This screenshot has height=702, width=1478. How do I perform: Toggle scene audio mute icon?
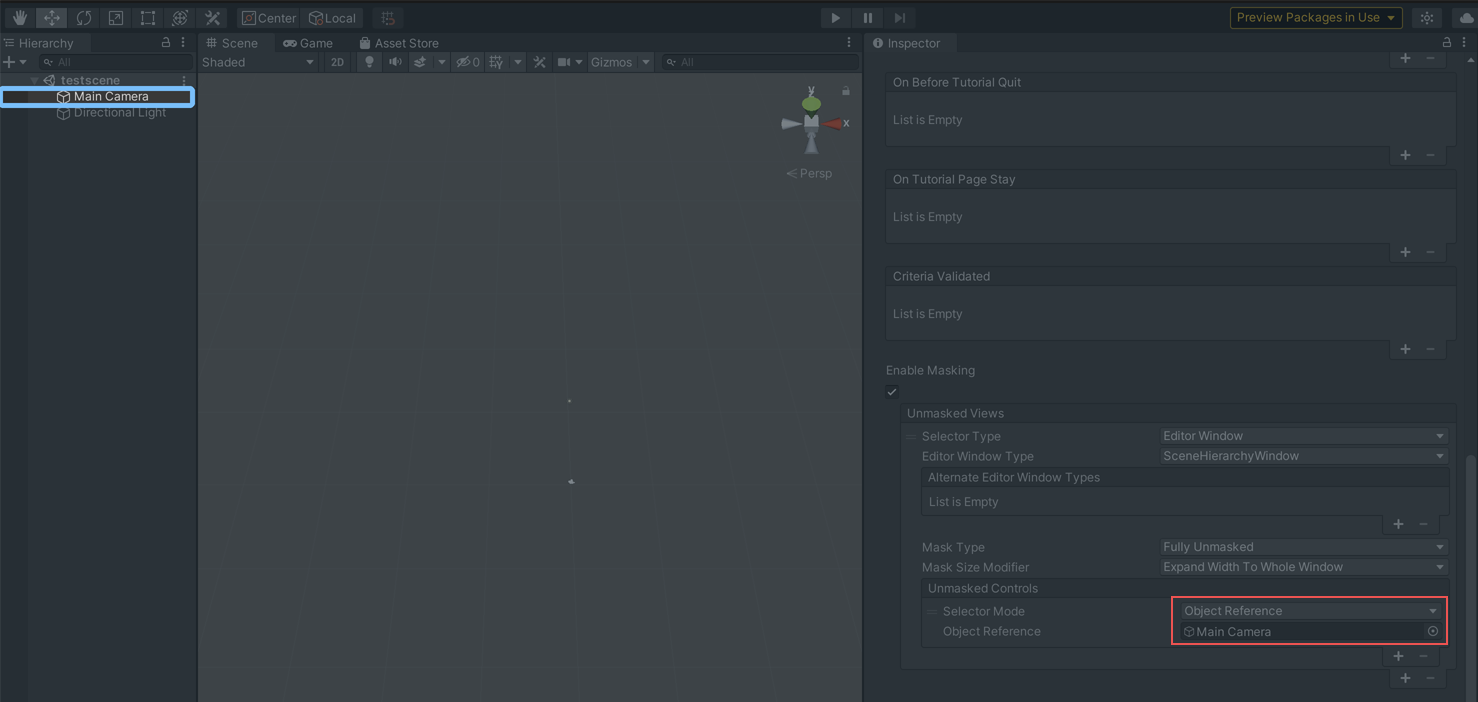[395, 62]
